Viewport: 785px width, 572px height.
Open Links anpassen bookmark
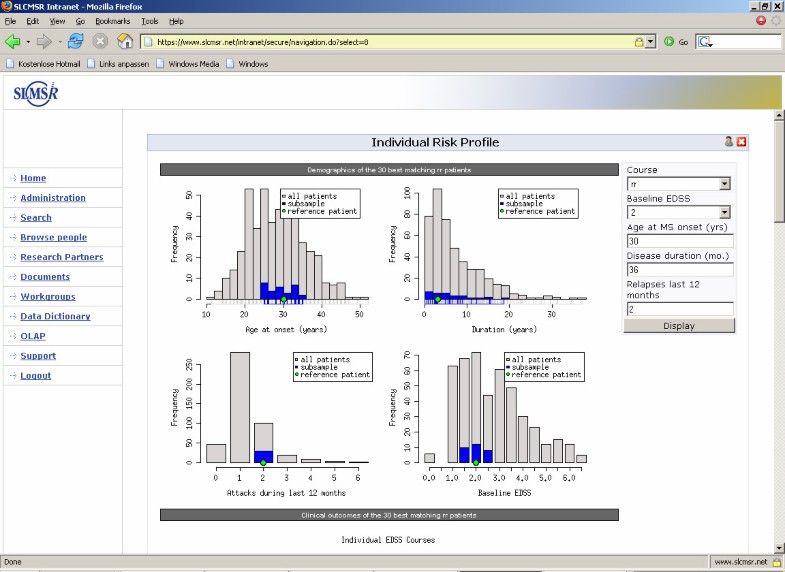(x=118, y=64)
